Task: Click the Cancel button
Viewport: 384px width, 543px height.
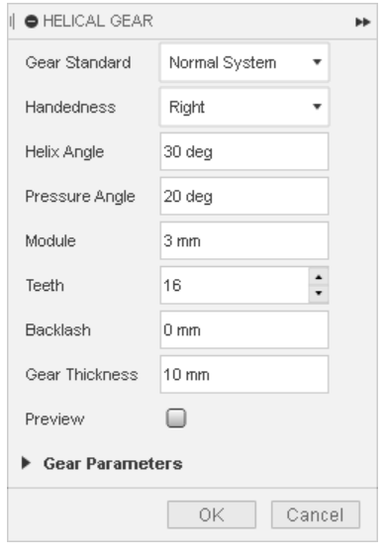Action: point(315,515)
